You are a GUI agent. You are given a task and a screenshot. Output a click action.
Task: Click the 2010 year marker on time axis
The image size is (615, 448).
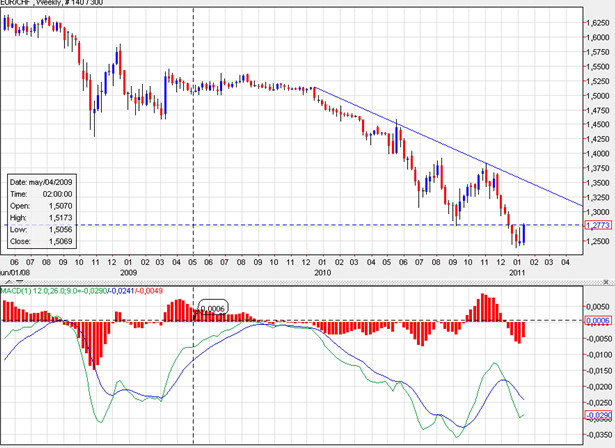(x=322, y=271)
